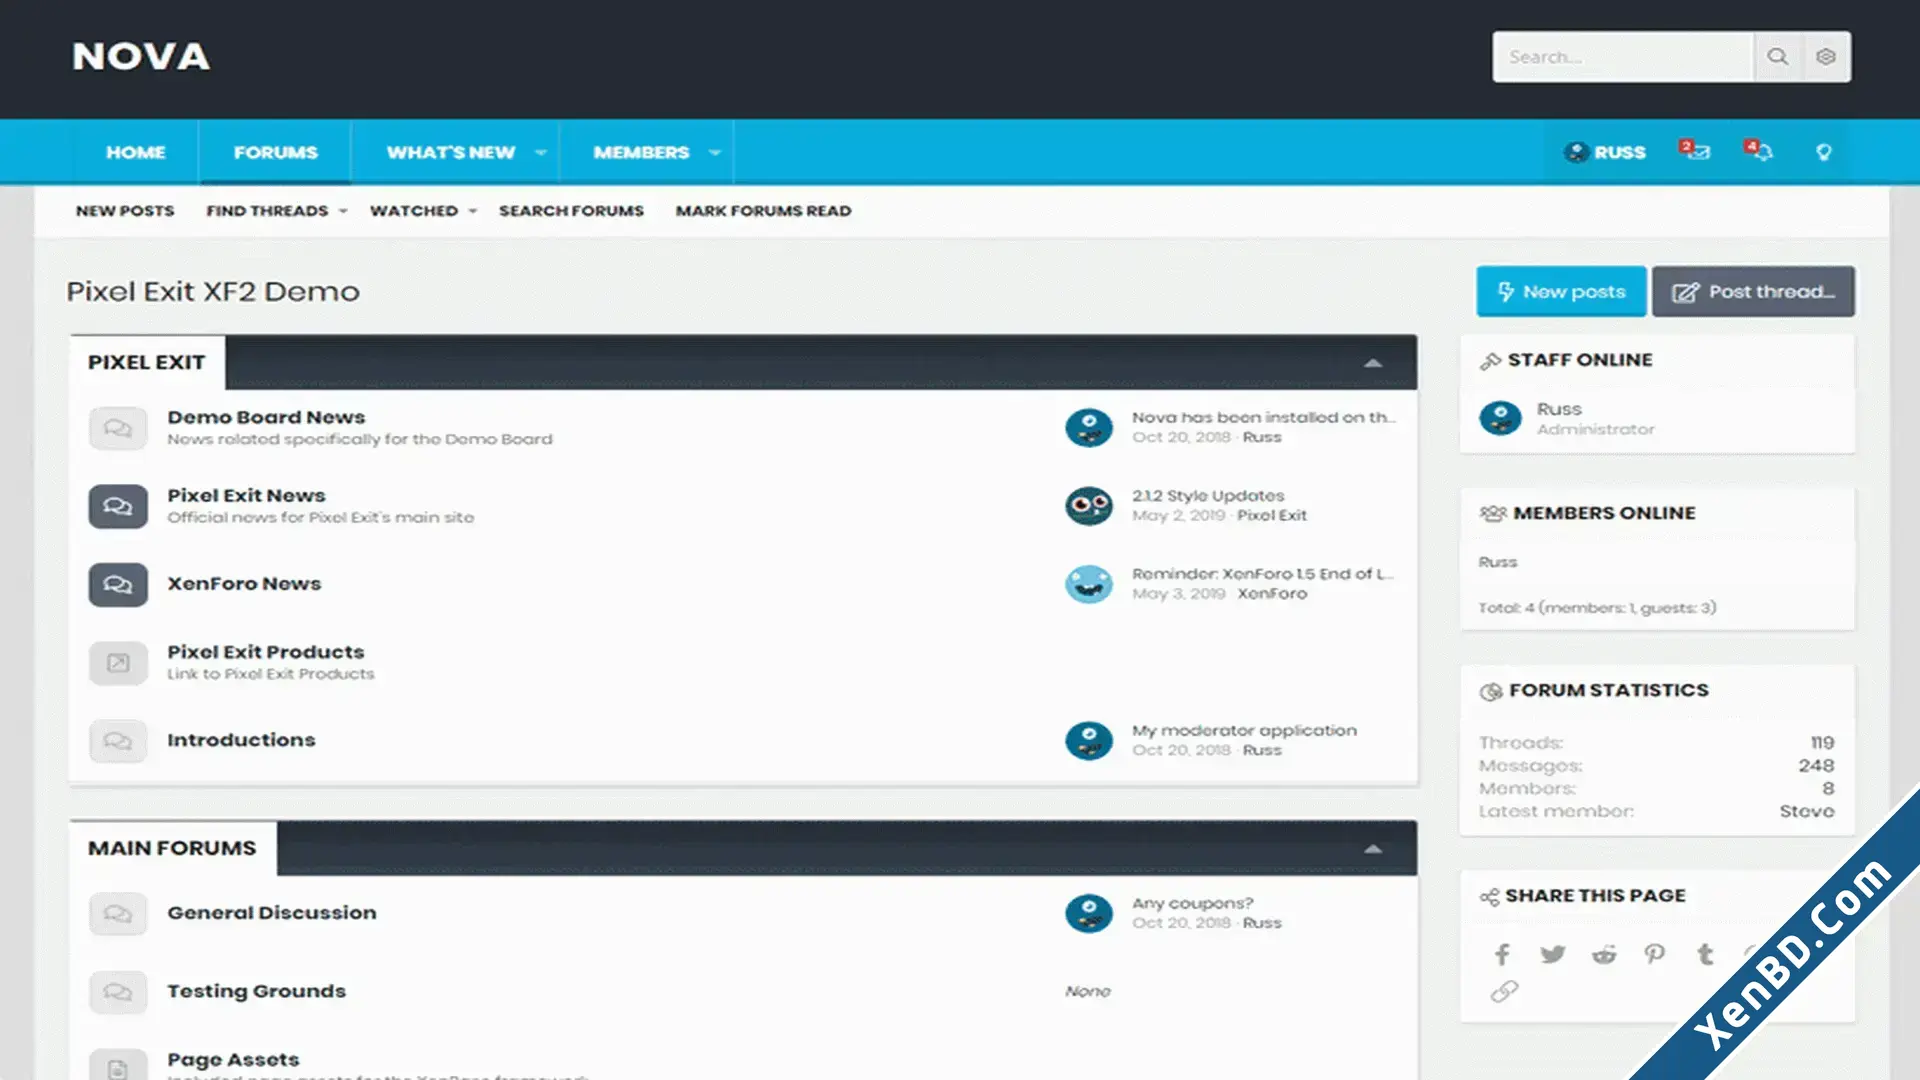The width and height of the screenshot is (1920, 1080).
Task: Open Watched dropdown
Action: (x=473, y=211)
